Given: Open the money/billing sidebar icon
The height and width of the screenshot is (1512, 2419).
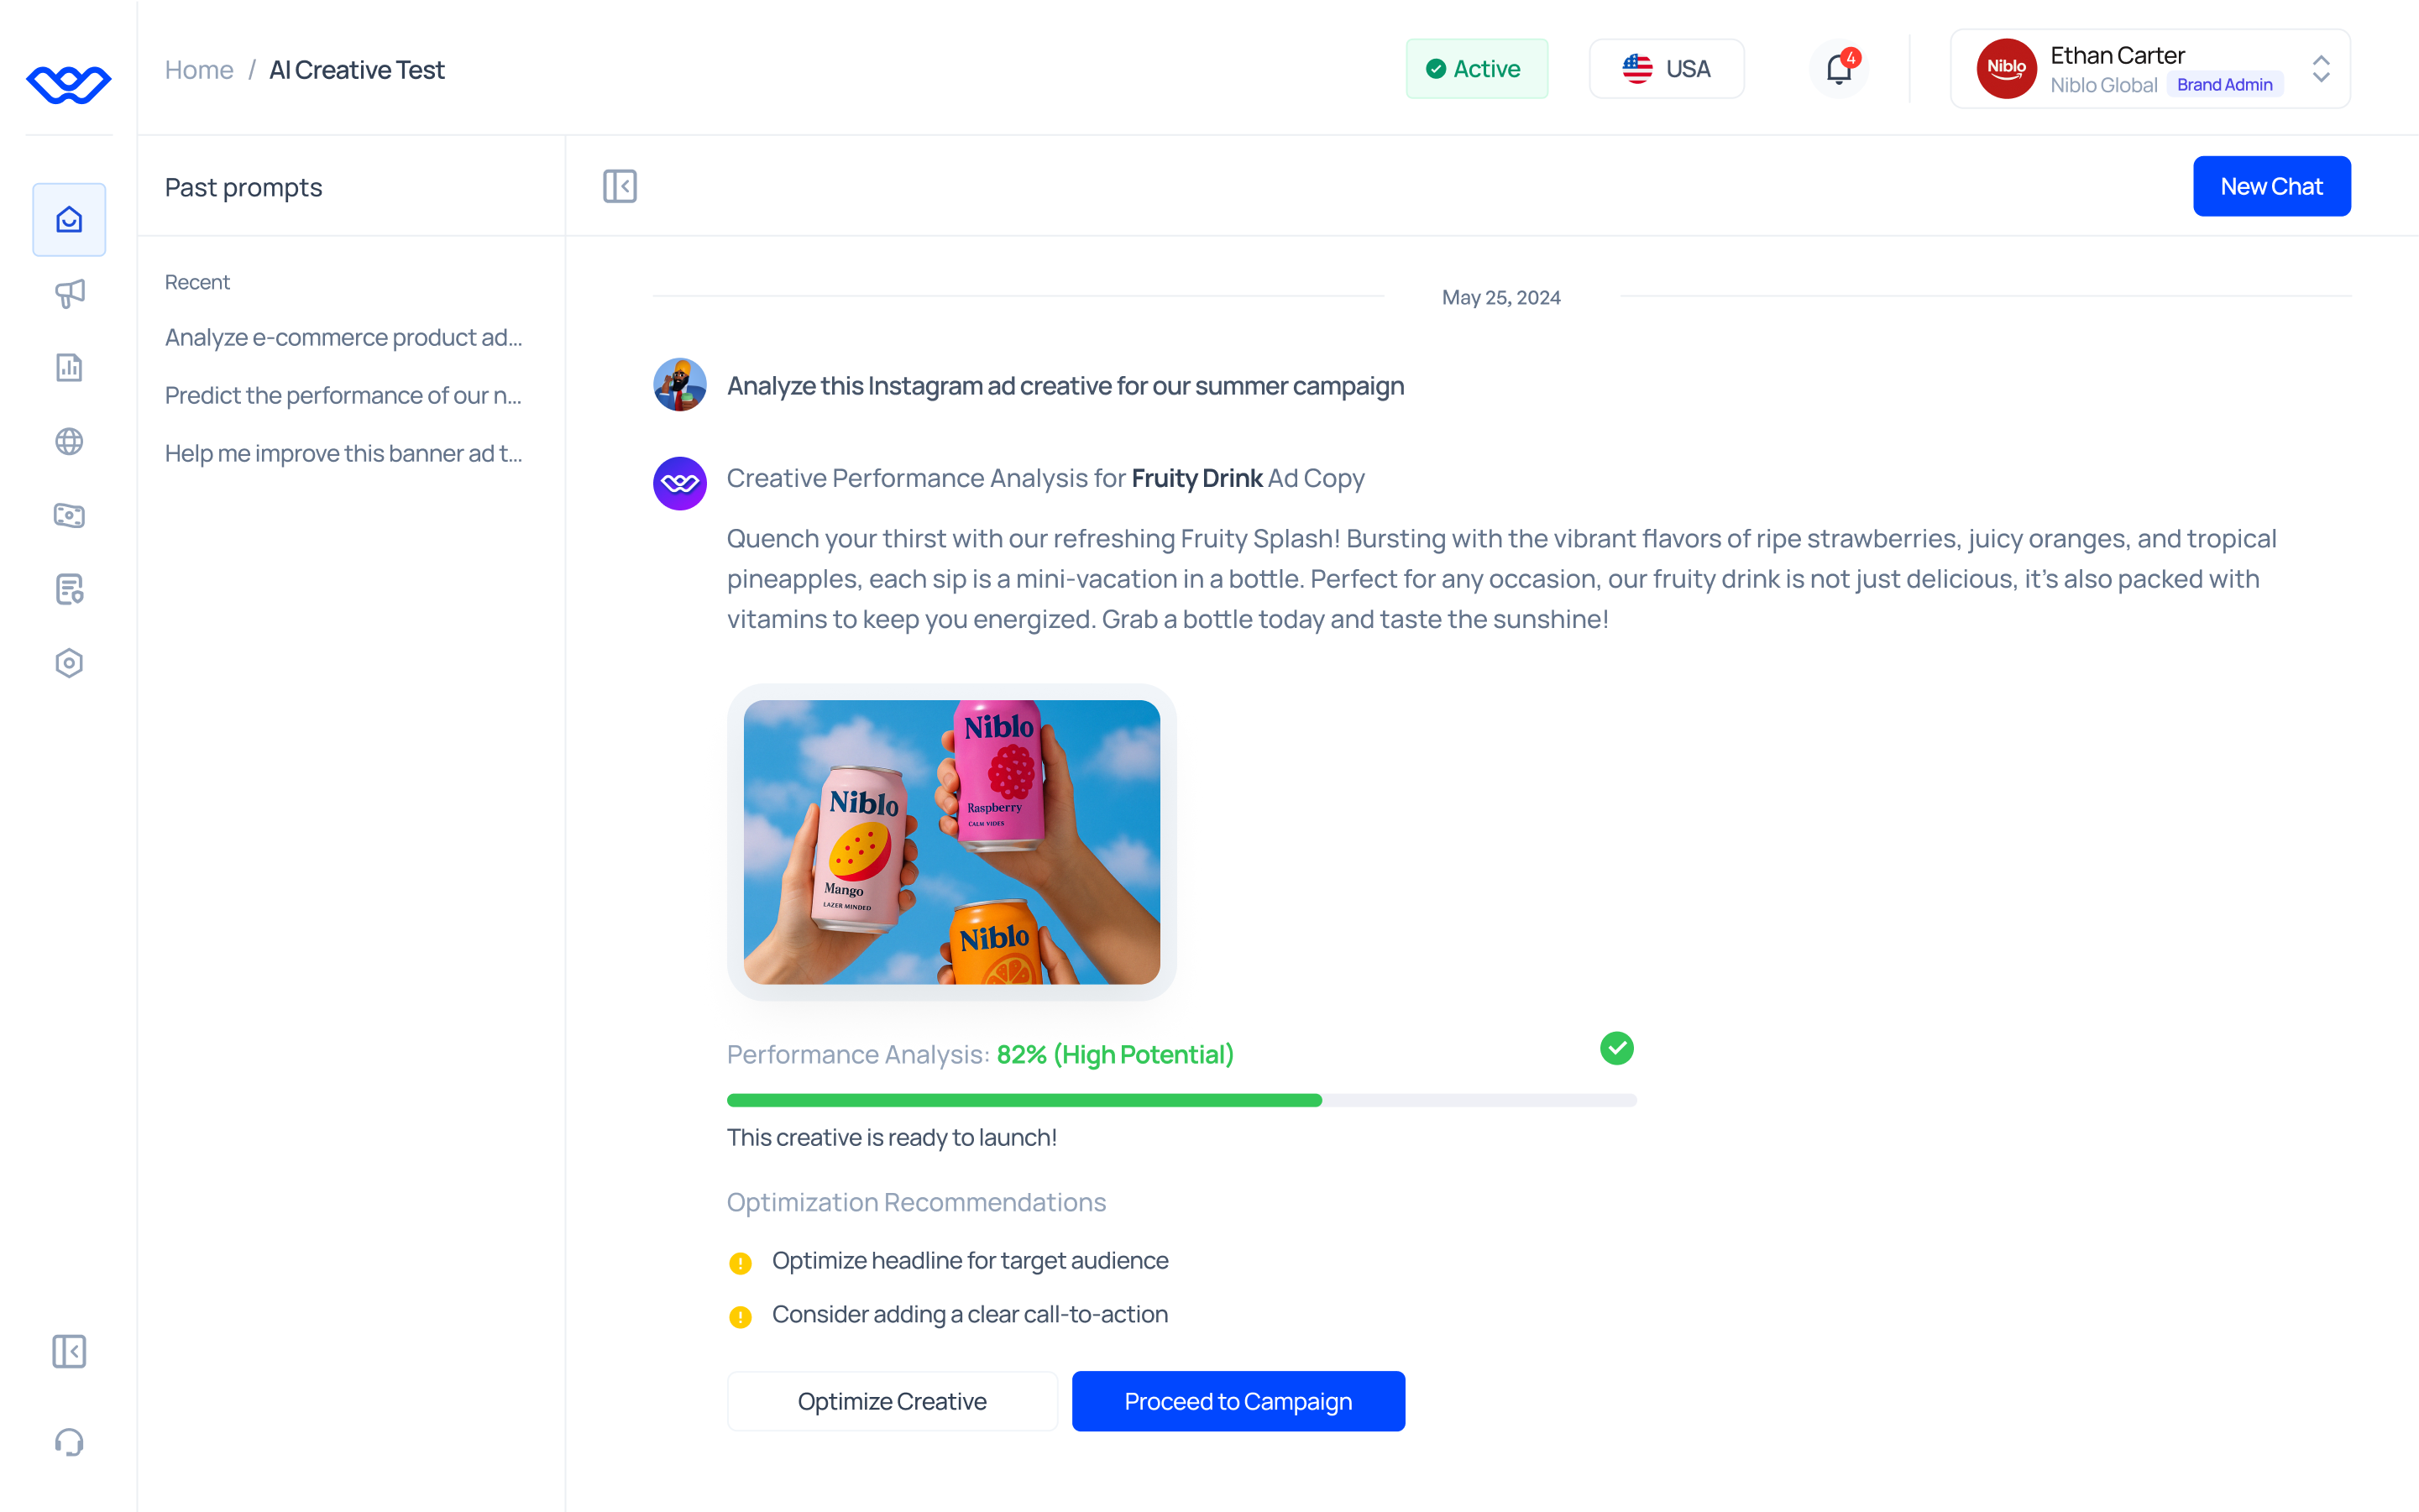Looking at the screenshot, I should tap(69, 515).
